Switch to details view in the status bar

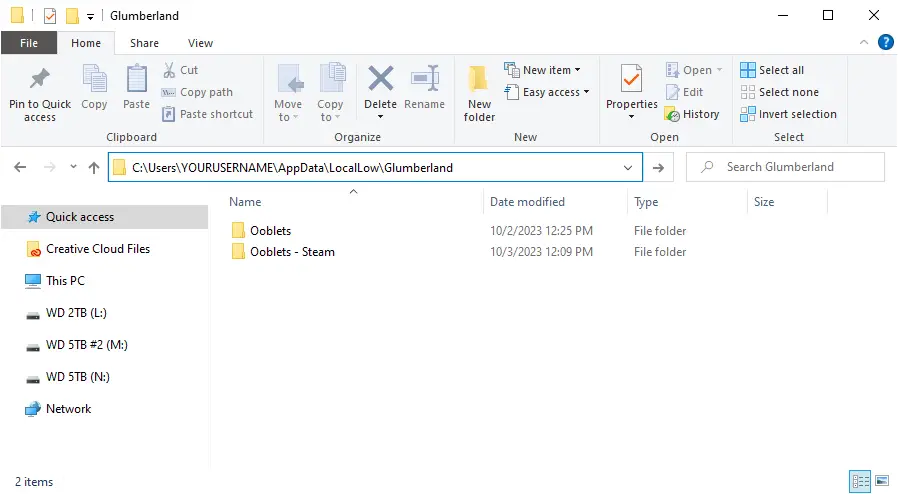click(860, 481)
